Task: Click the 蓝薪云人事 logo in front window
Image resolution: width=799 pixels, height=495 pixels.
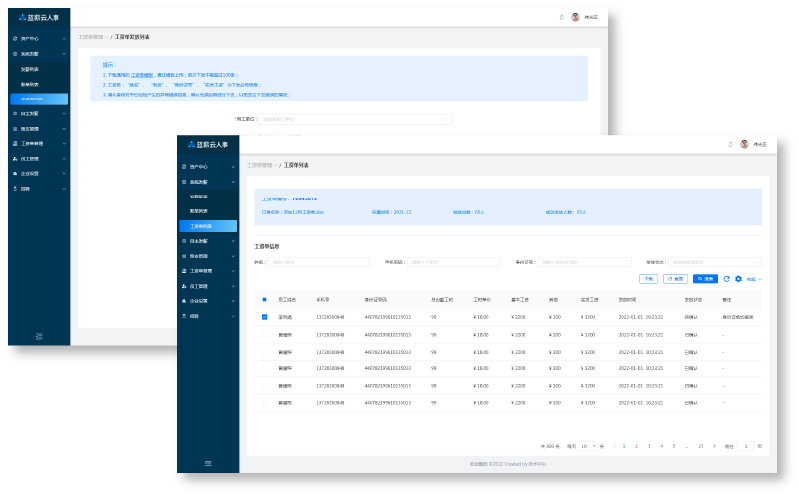Action: (207, 144)
